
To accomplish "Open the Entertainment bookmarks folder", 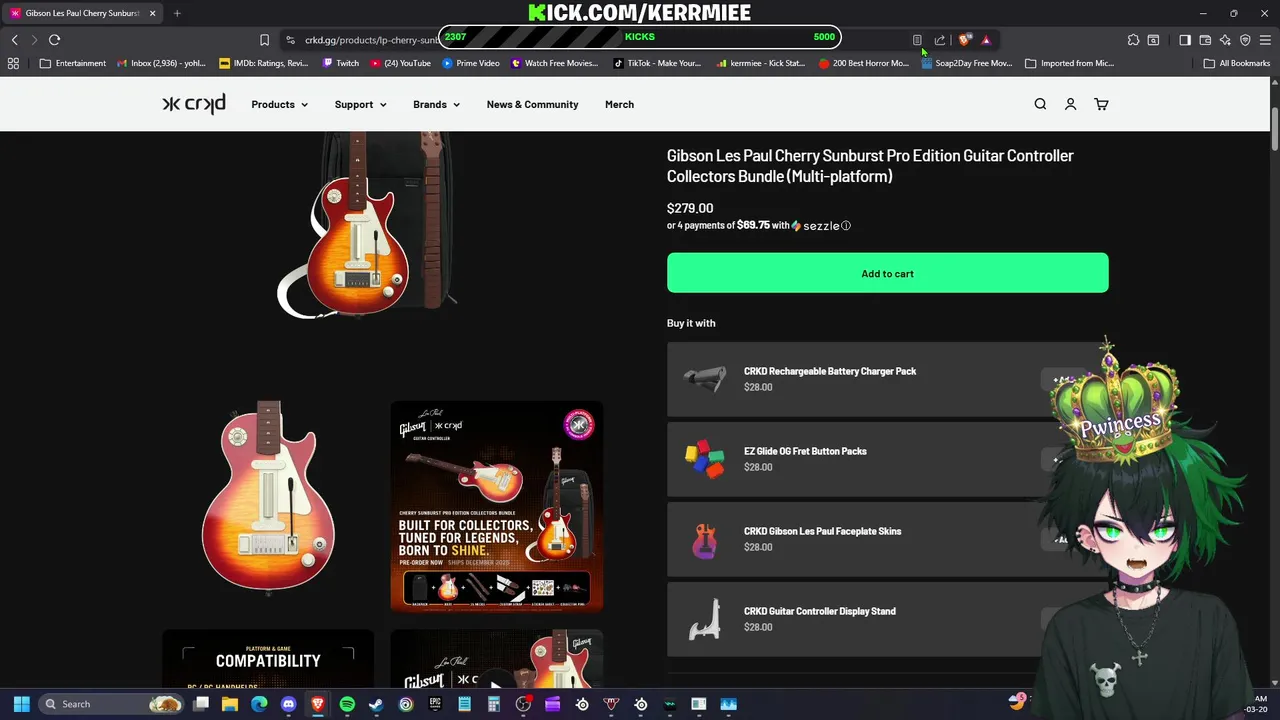I will pos(72,63).
